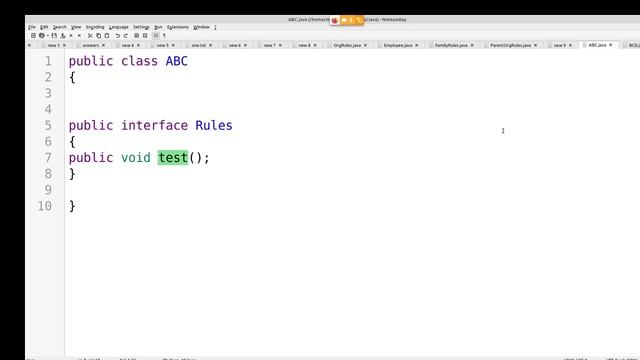The width and height of the screenshot is (640, 360).
Task: Click the Redo arrow icon
Action: click(126, 36)
